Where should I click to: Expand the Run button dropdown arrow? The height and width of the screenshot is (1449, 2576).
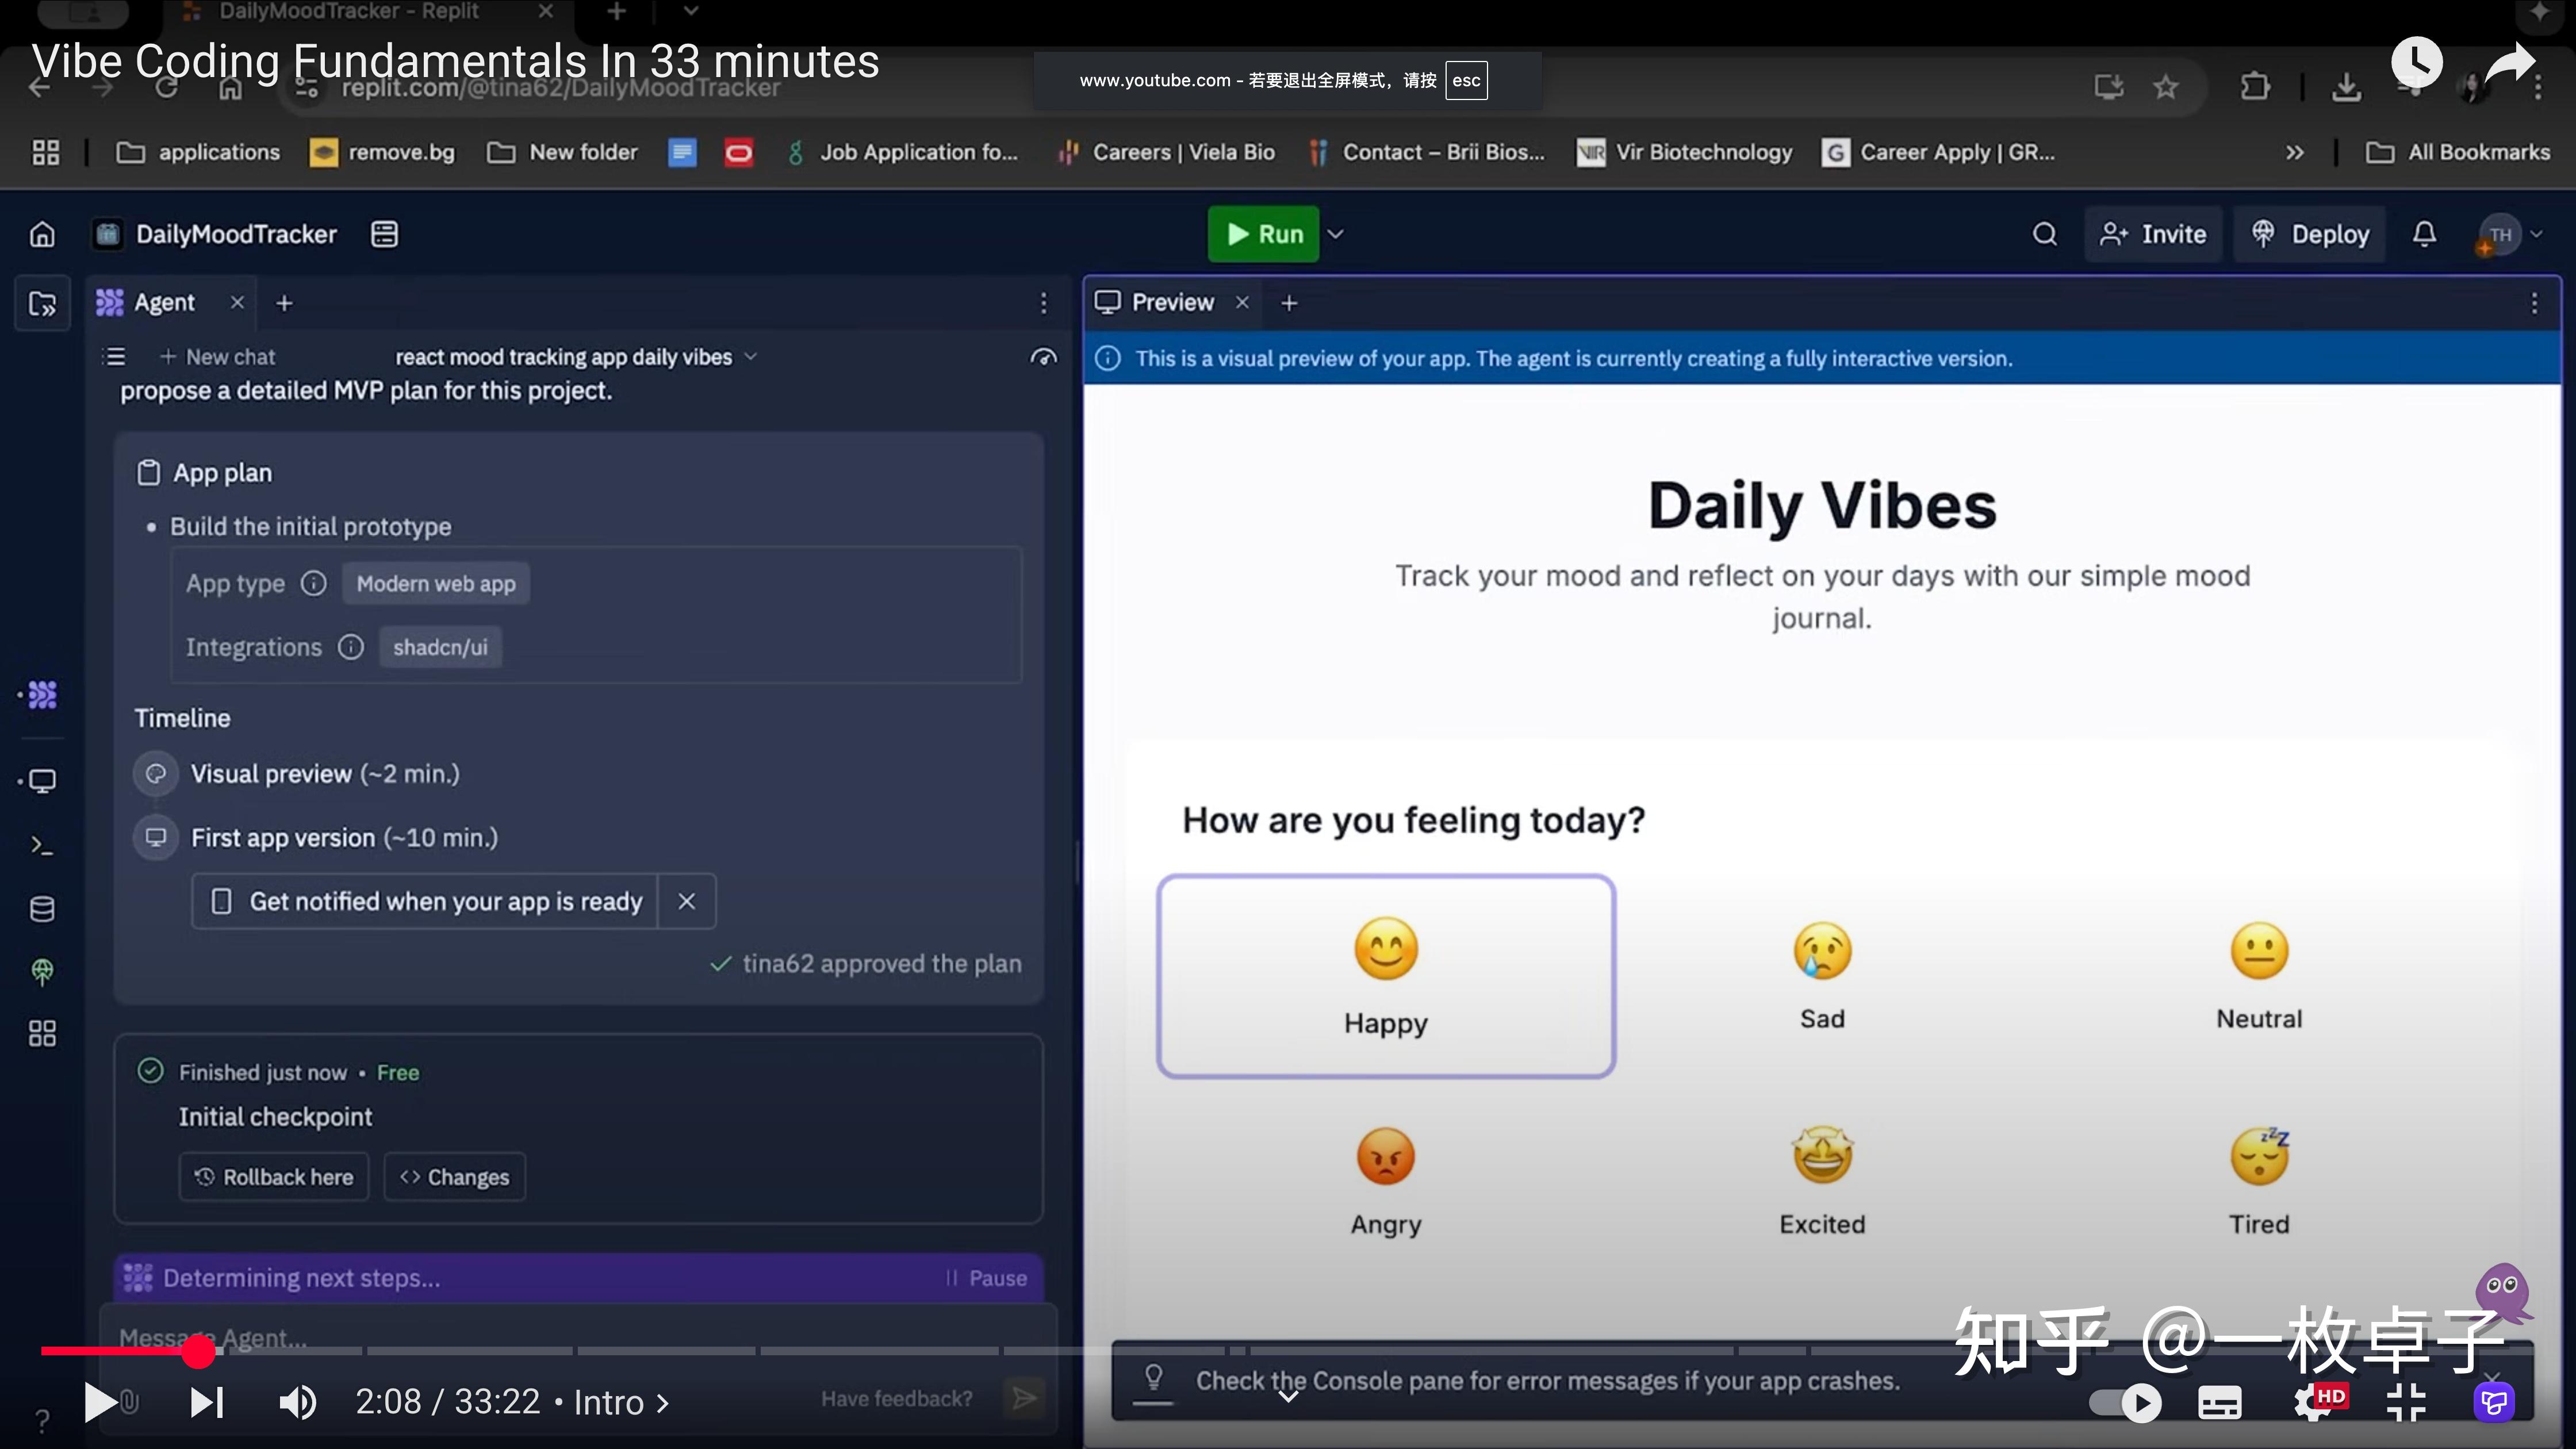[1336, 234]
